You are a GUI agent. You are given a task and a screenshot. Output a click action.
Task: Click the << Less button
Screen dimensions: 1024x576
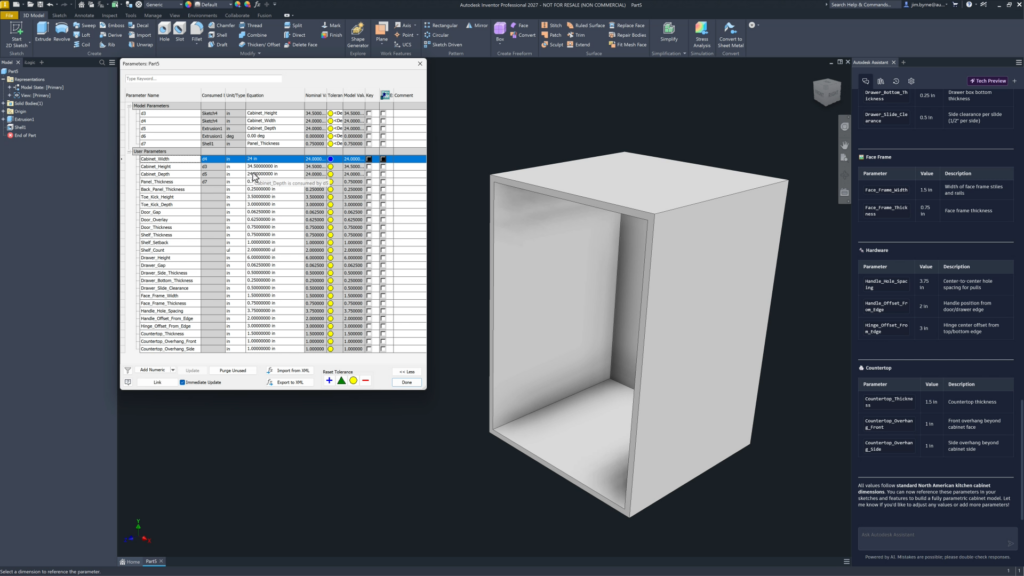click(407, 372)
